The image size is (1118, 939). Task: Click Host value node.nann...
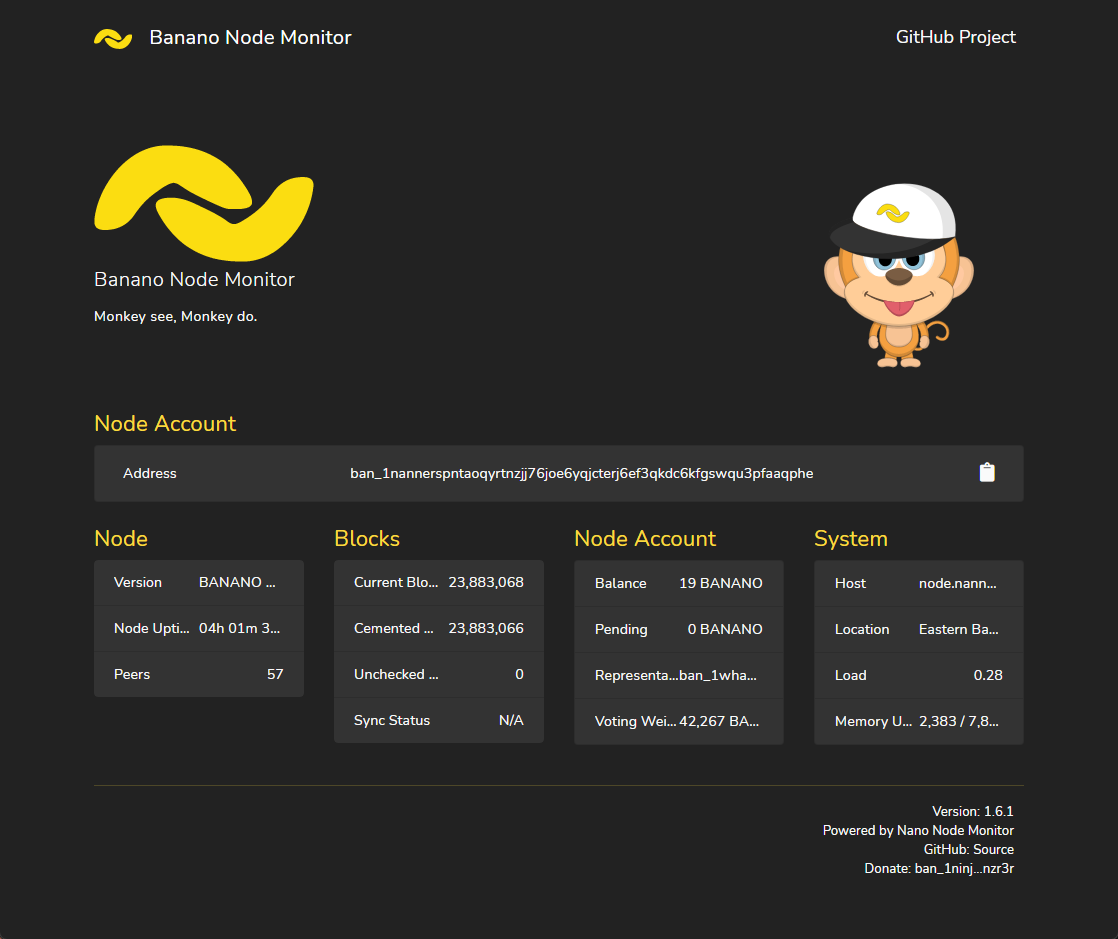pyautogui.click(x=958, y=583)
